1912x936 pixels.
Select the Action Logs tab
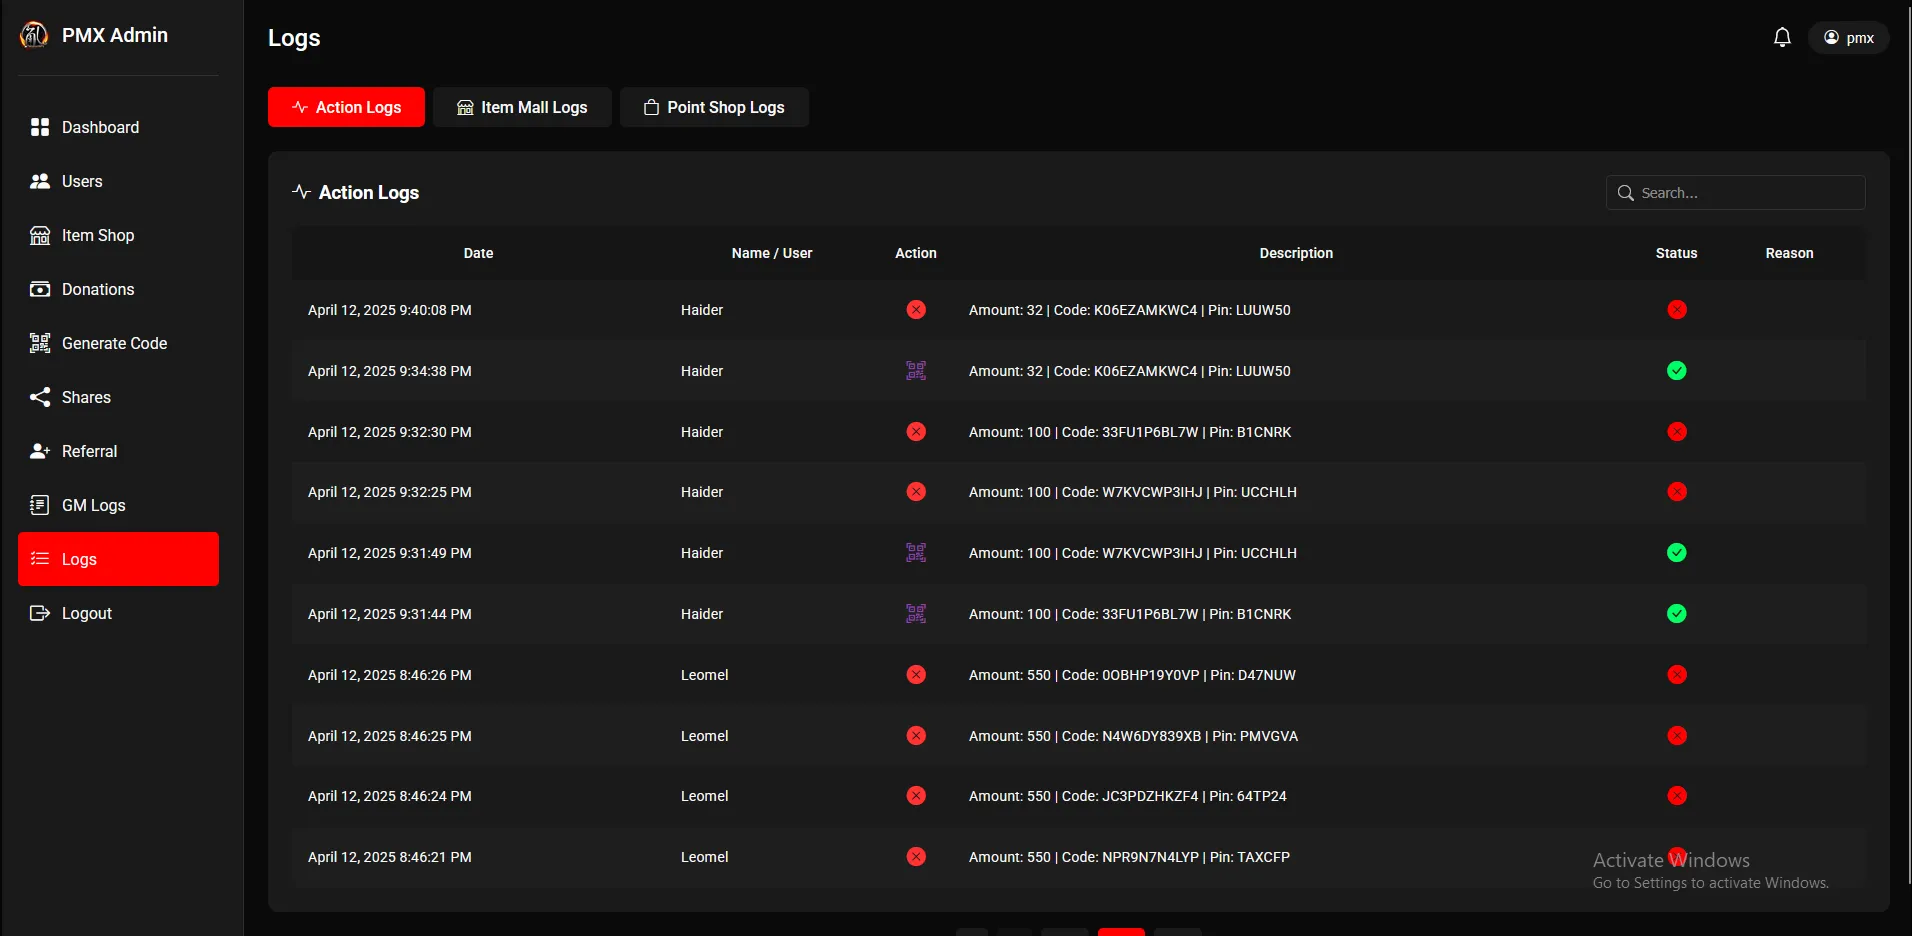(346, 107)
